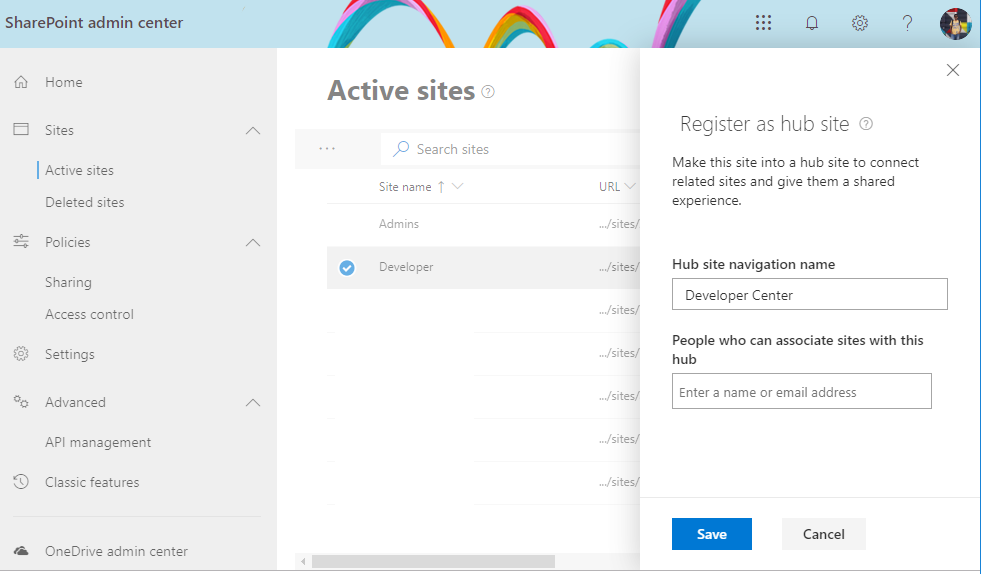Open the help question mark in header
This screenshot has width=981, height=574.
[907, 23]
